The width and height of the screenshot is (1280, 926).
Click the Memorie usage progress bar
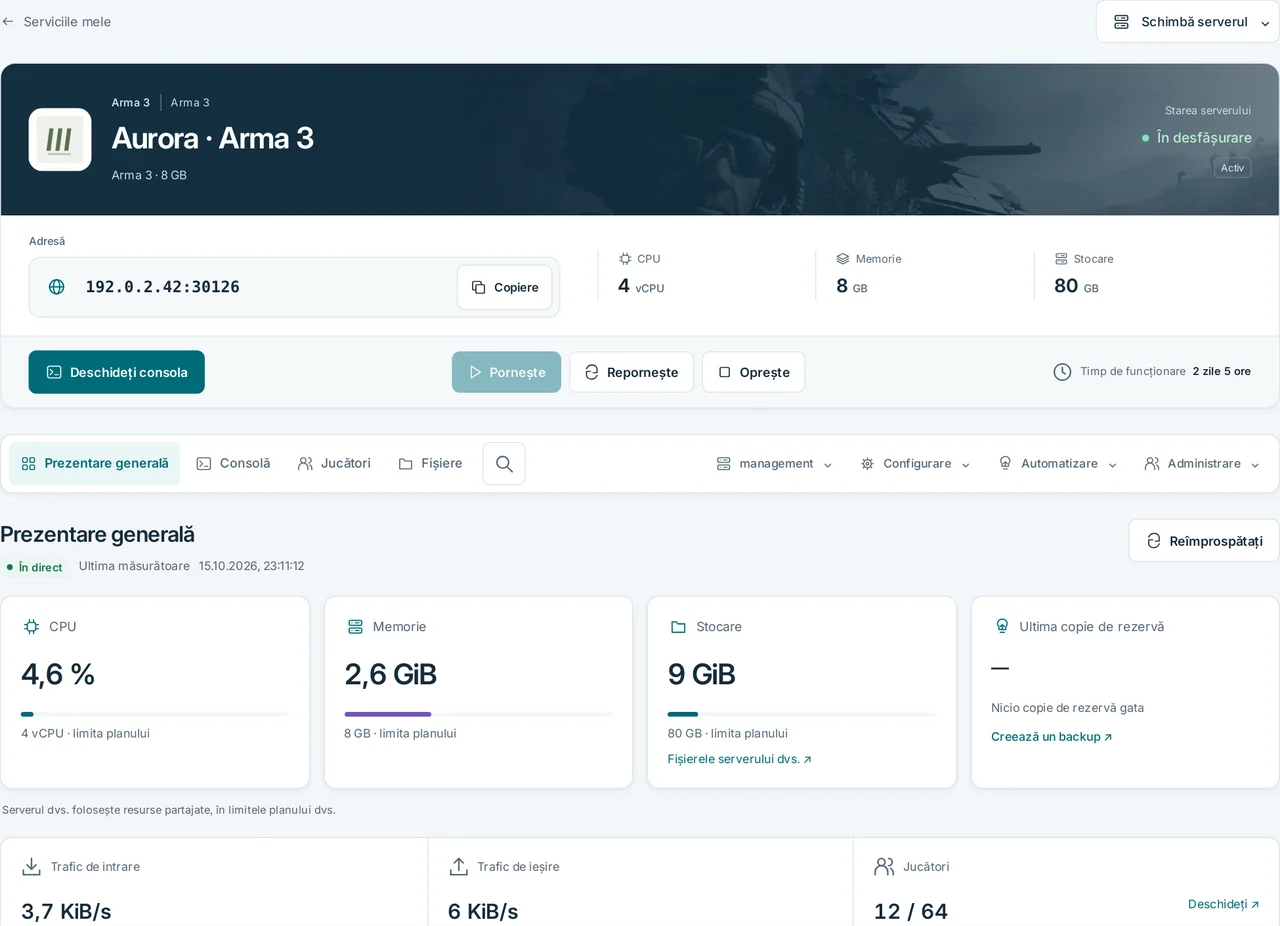point(478,714)
